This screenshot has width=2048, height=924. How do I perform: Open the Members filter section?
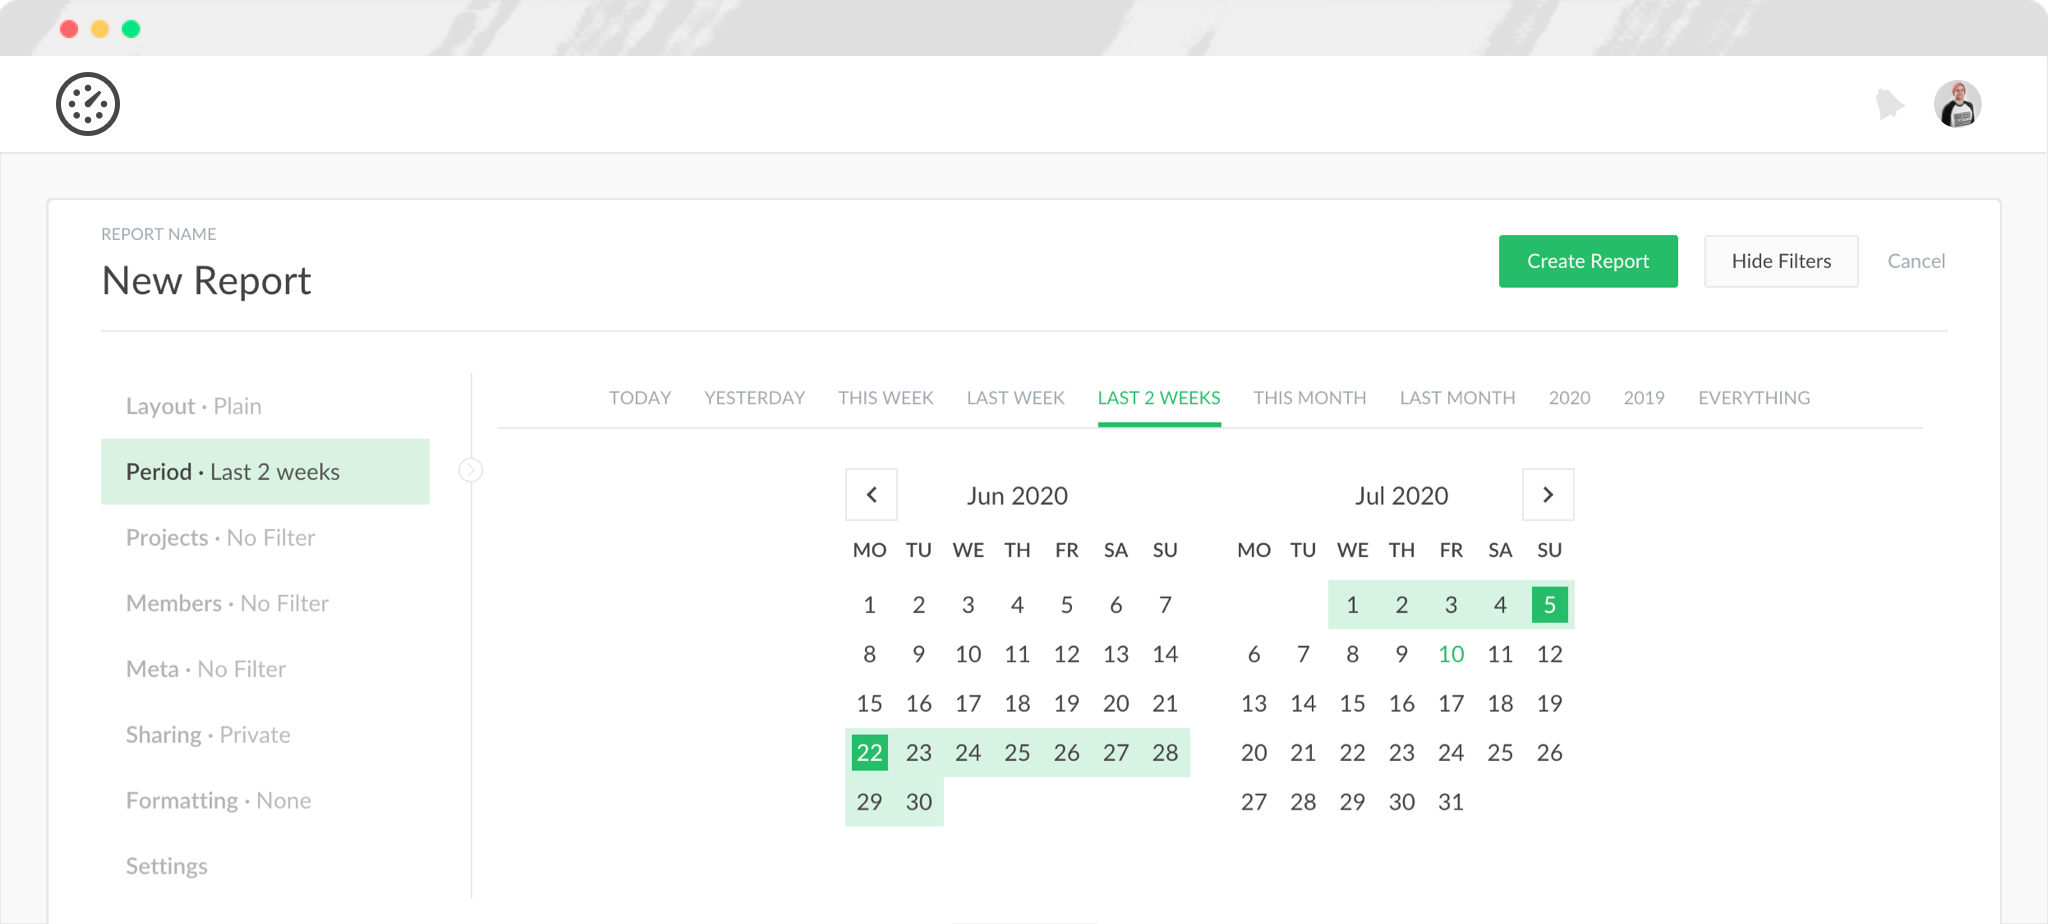point(227,603)
